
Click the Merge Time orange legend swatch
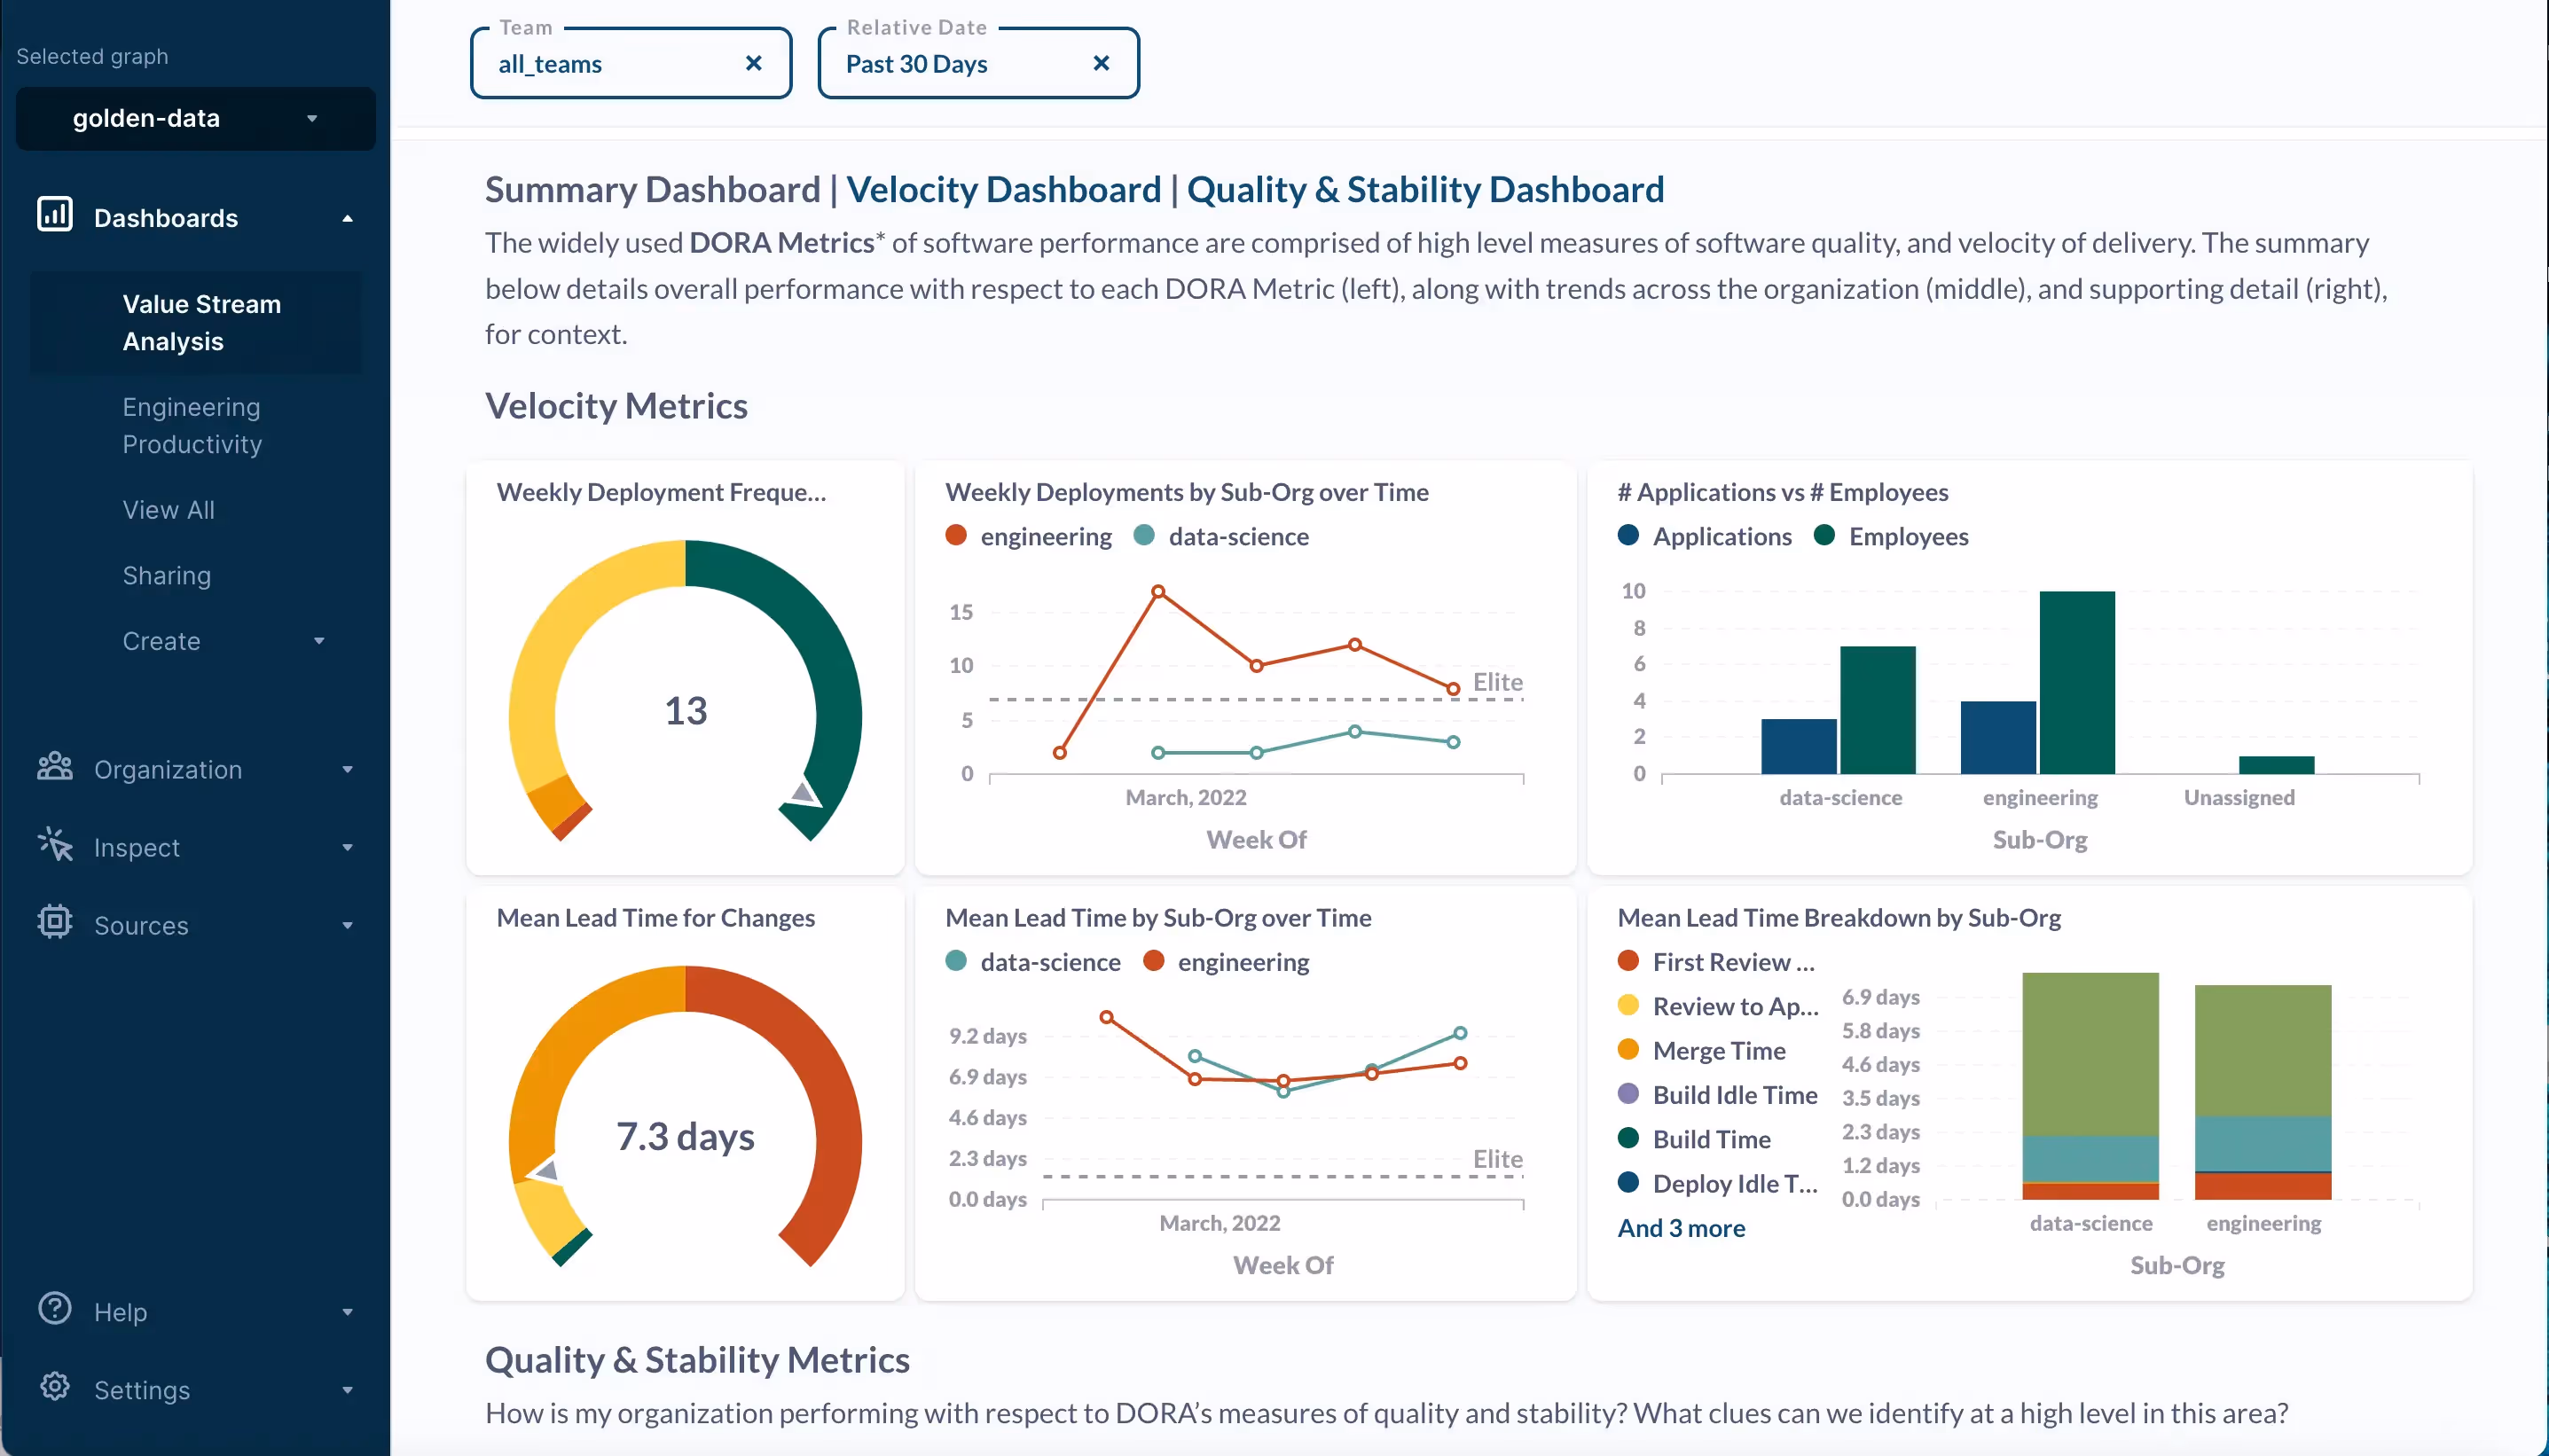[x=1628, y=1050]
